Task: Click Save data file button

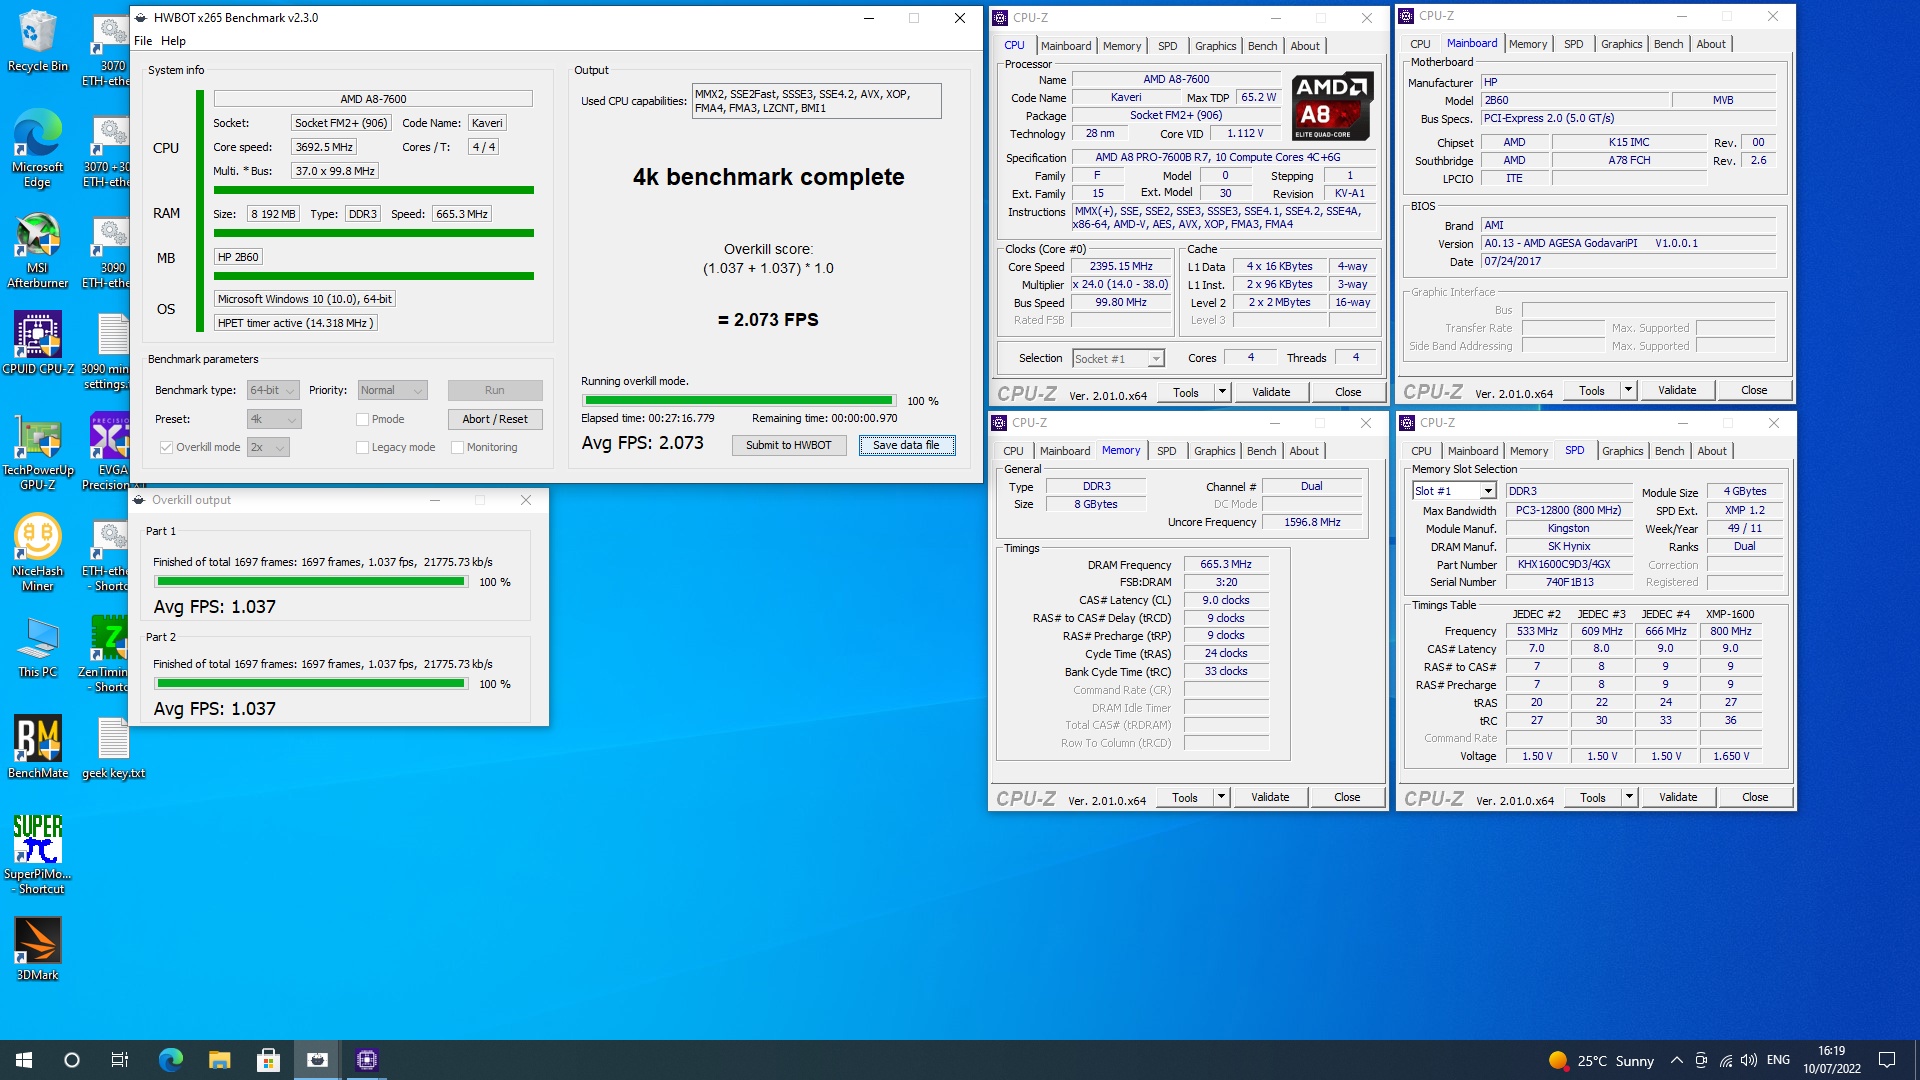Action: coord(906,445)
